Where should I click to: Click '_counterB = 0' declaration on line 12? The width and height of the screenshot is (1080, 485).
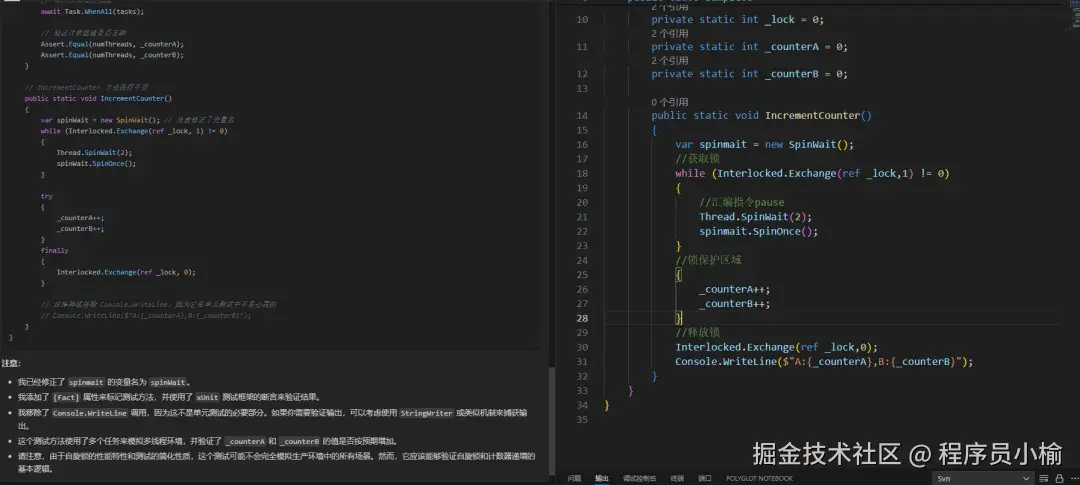point(806,74)
